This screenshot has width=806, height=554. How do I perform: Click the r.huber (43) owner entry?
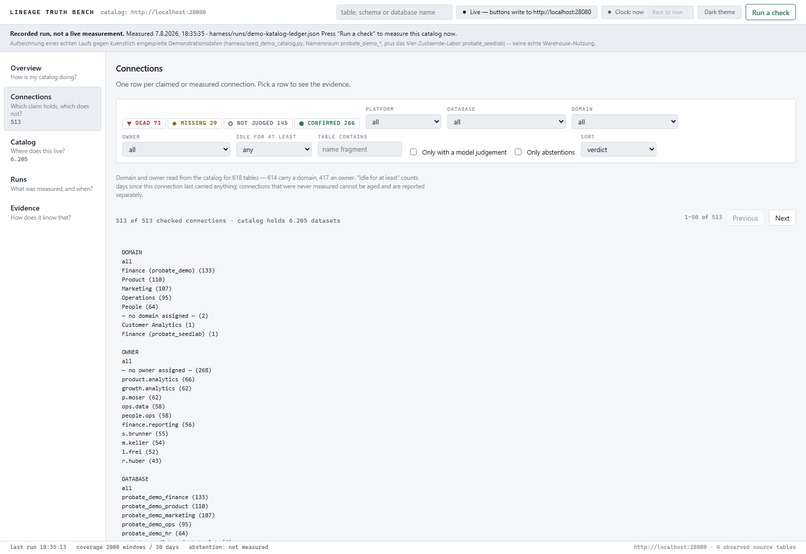141,461
